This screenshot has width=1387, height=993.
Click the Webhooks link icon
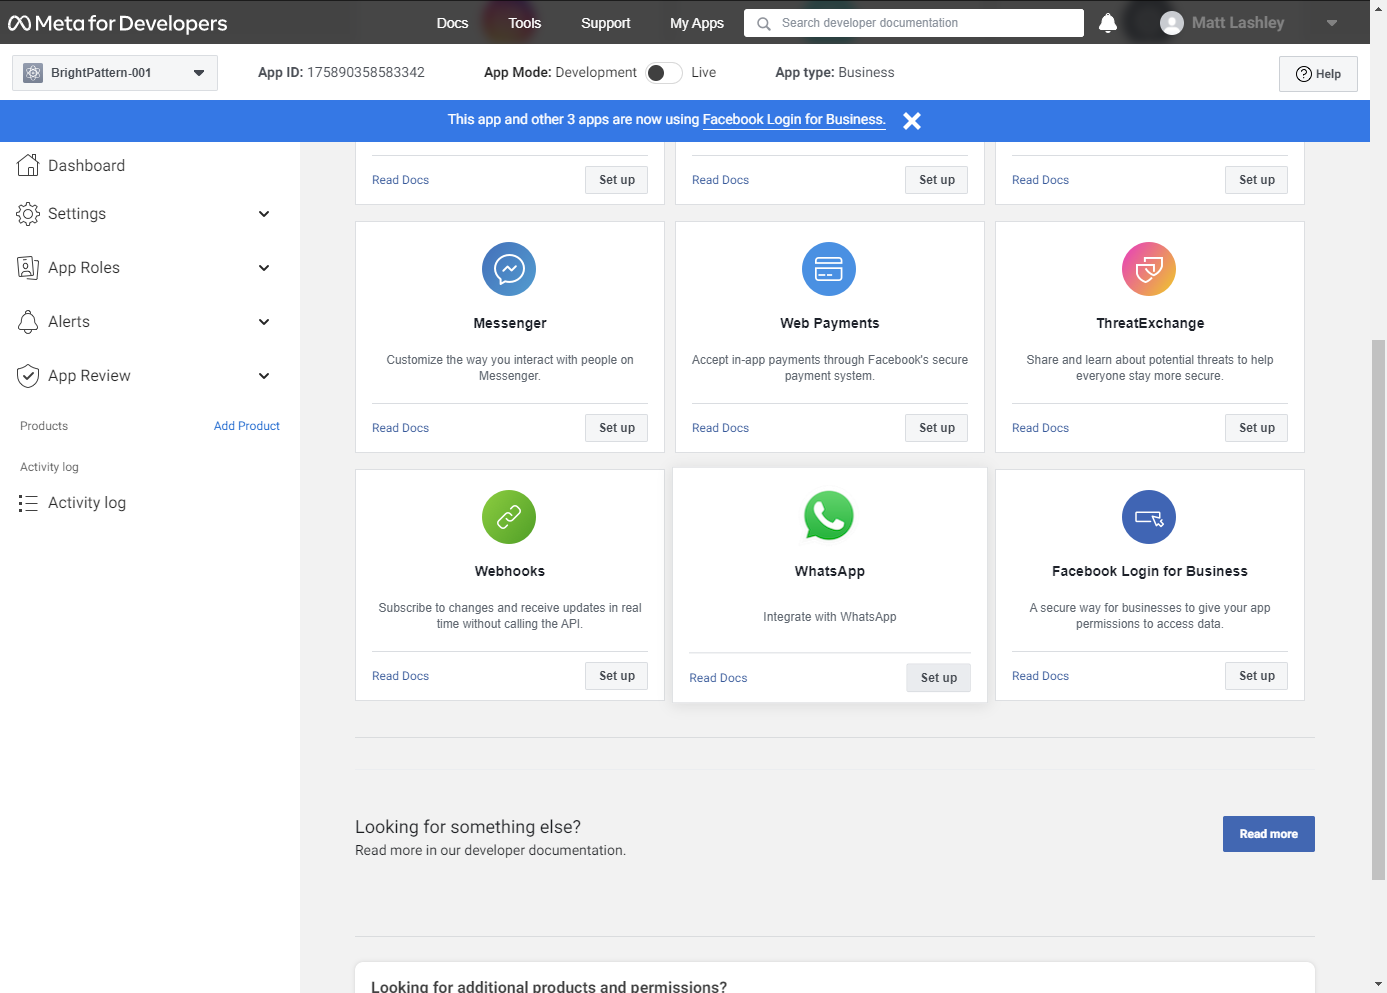tap(509, 517)
